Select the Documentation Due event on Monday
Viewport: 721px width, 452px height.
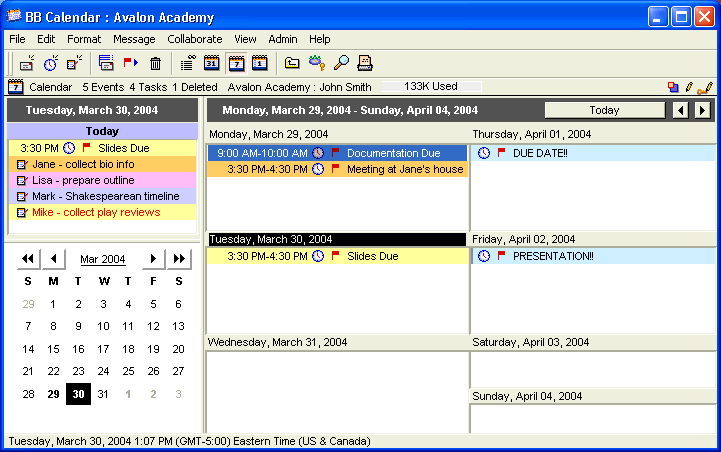pyautogui.click(x=393, y=153)
